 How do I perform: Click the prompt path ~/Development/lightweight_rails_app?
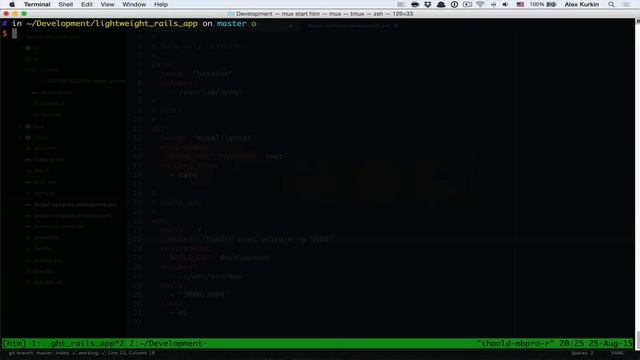(112, 24)
